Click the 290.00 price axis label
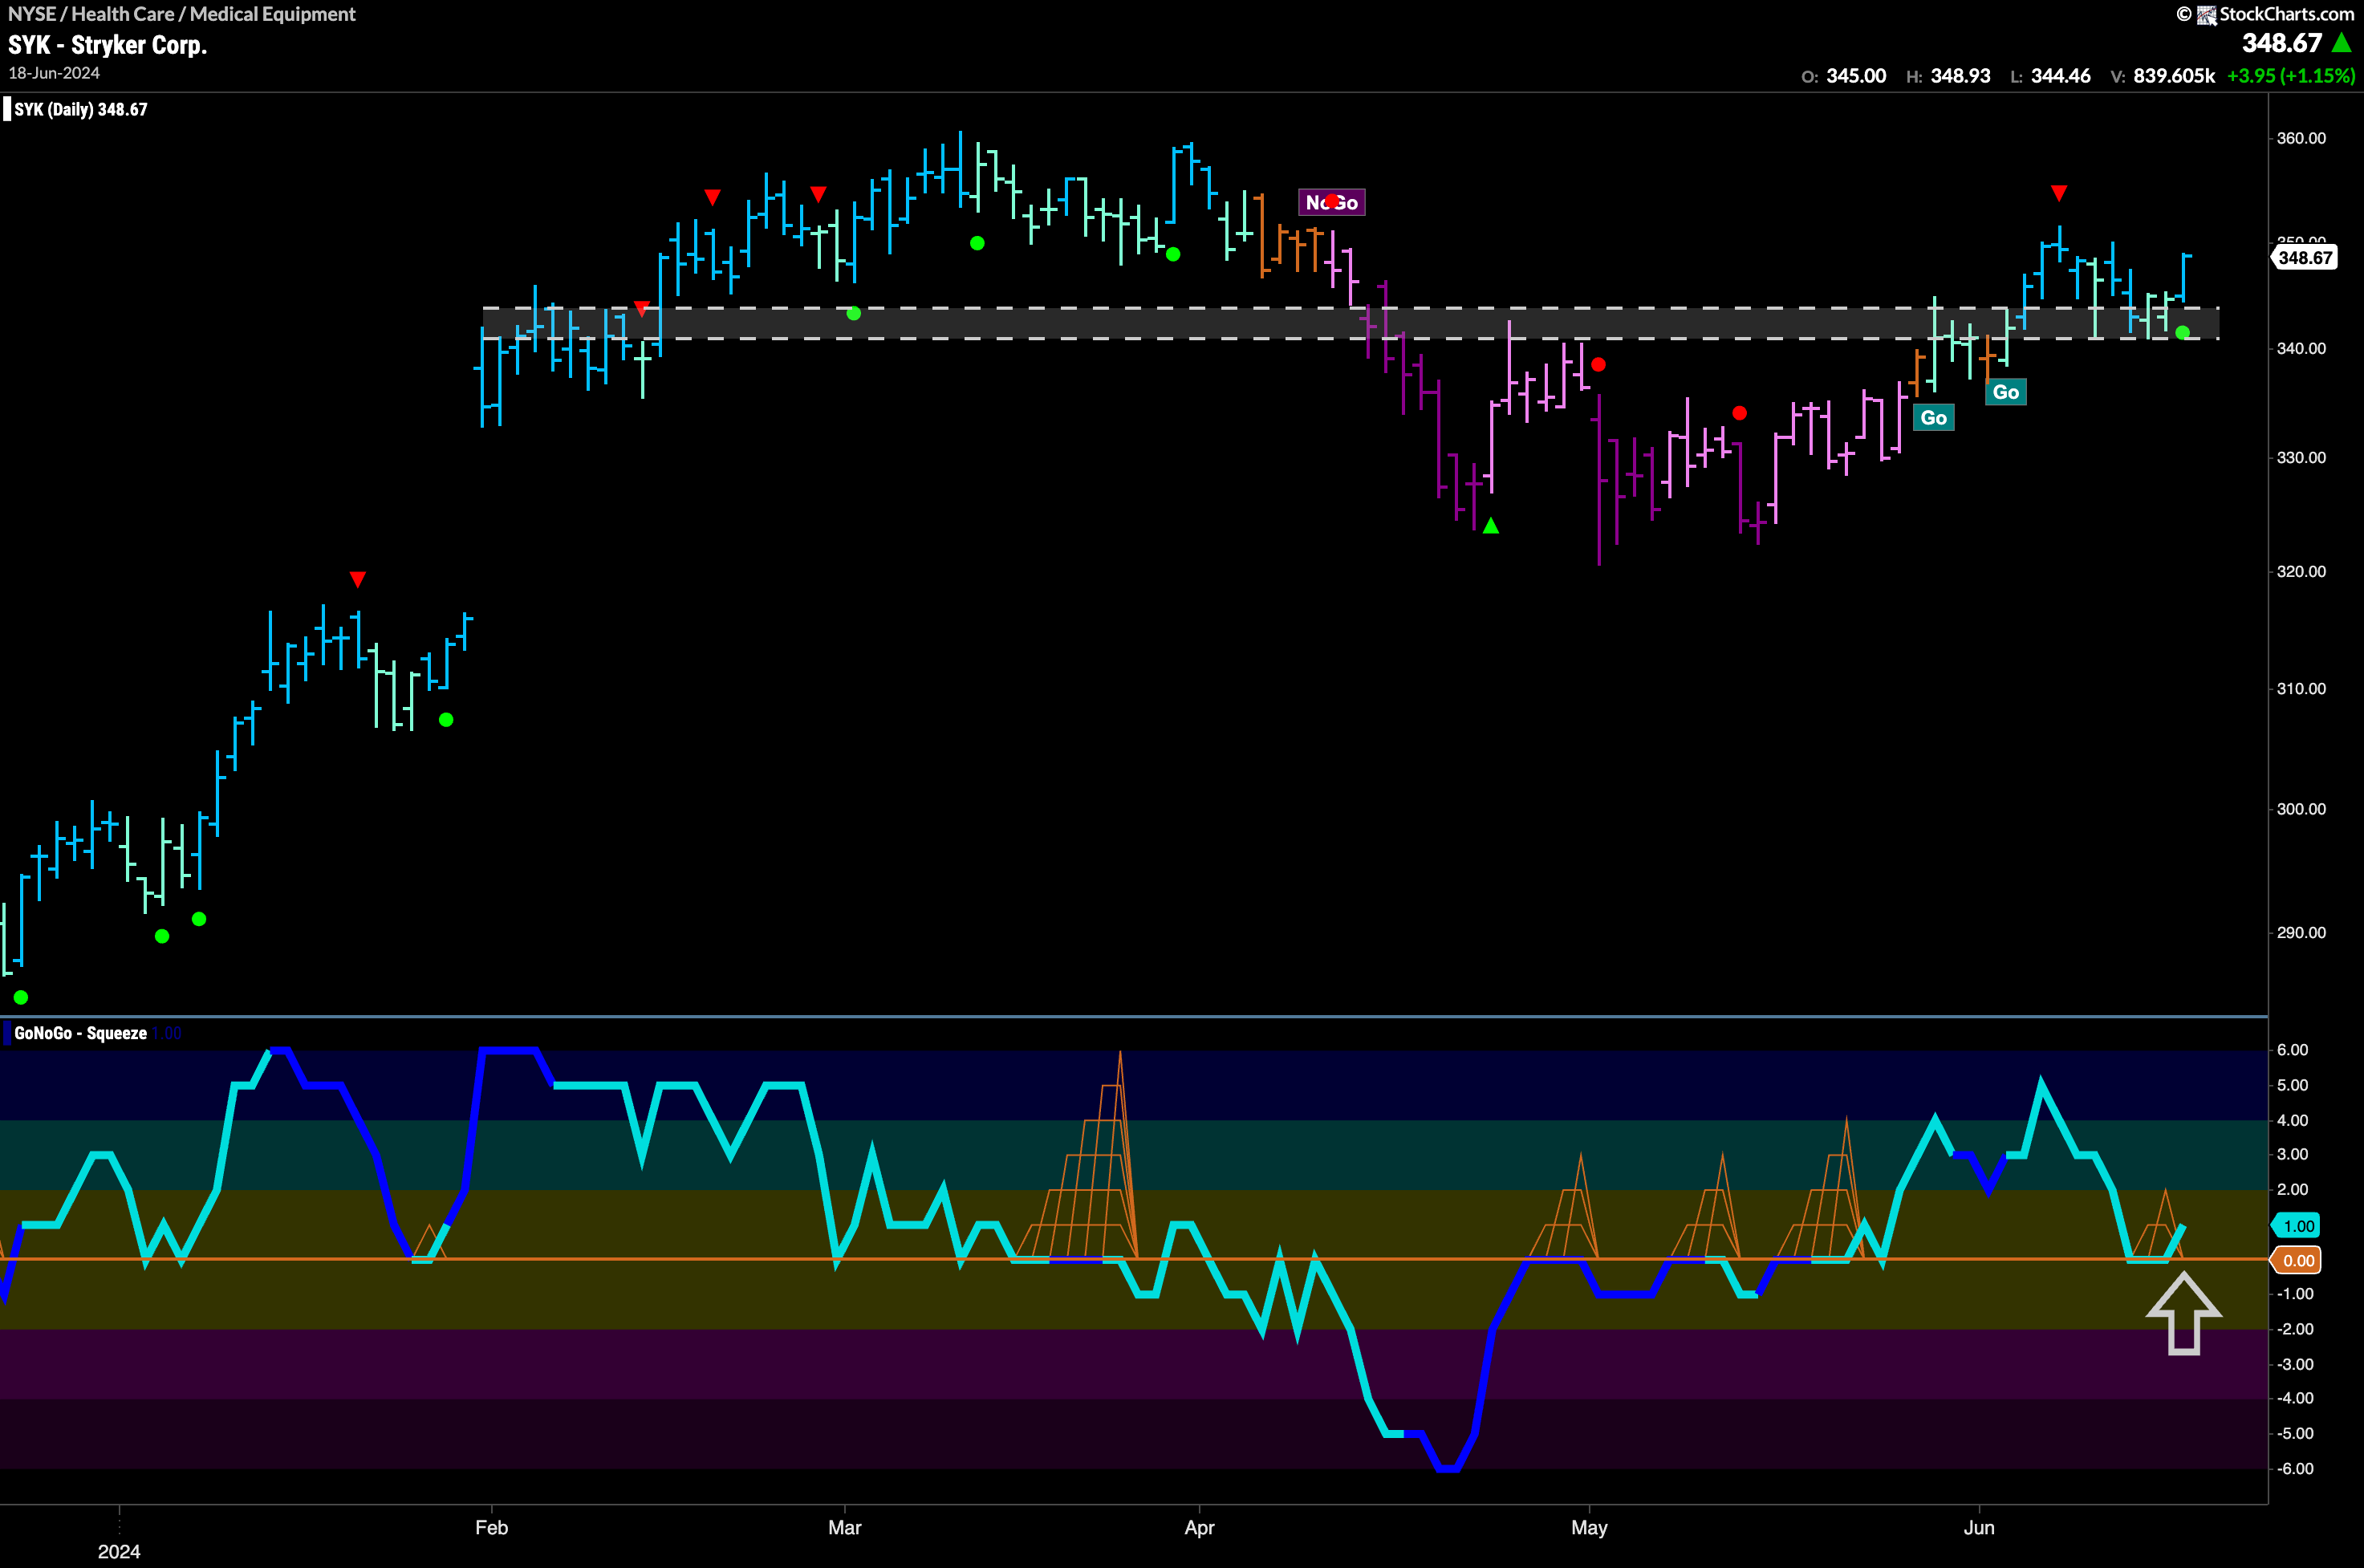This screenshot has height=1568, width=2364. click(2301, 932)
